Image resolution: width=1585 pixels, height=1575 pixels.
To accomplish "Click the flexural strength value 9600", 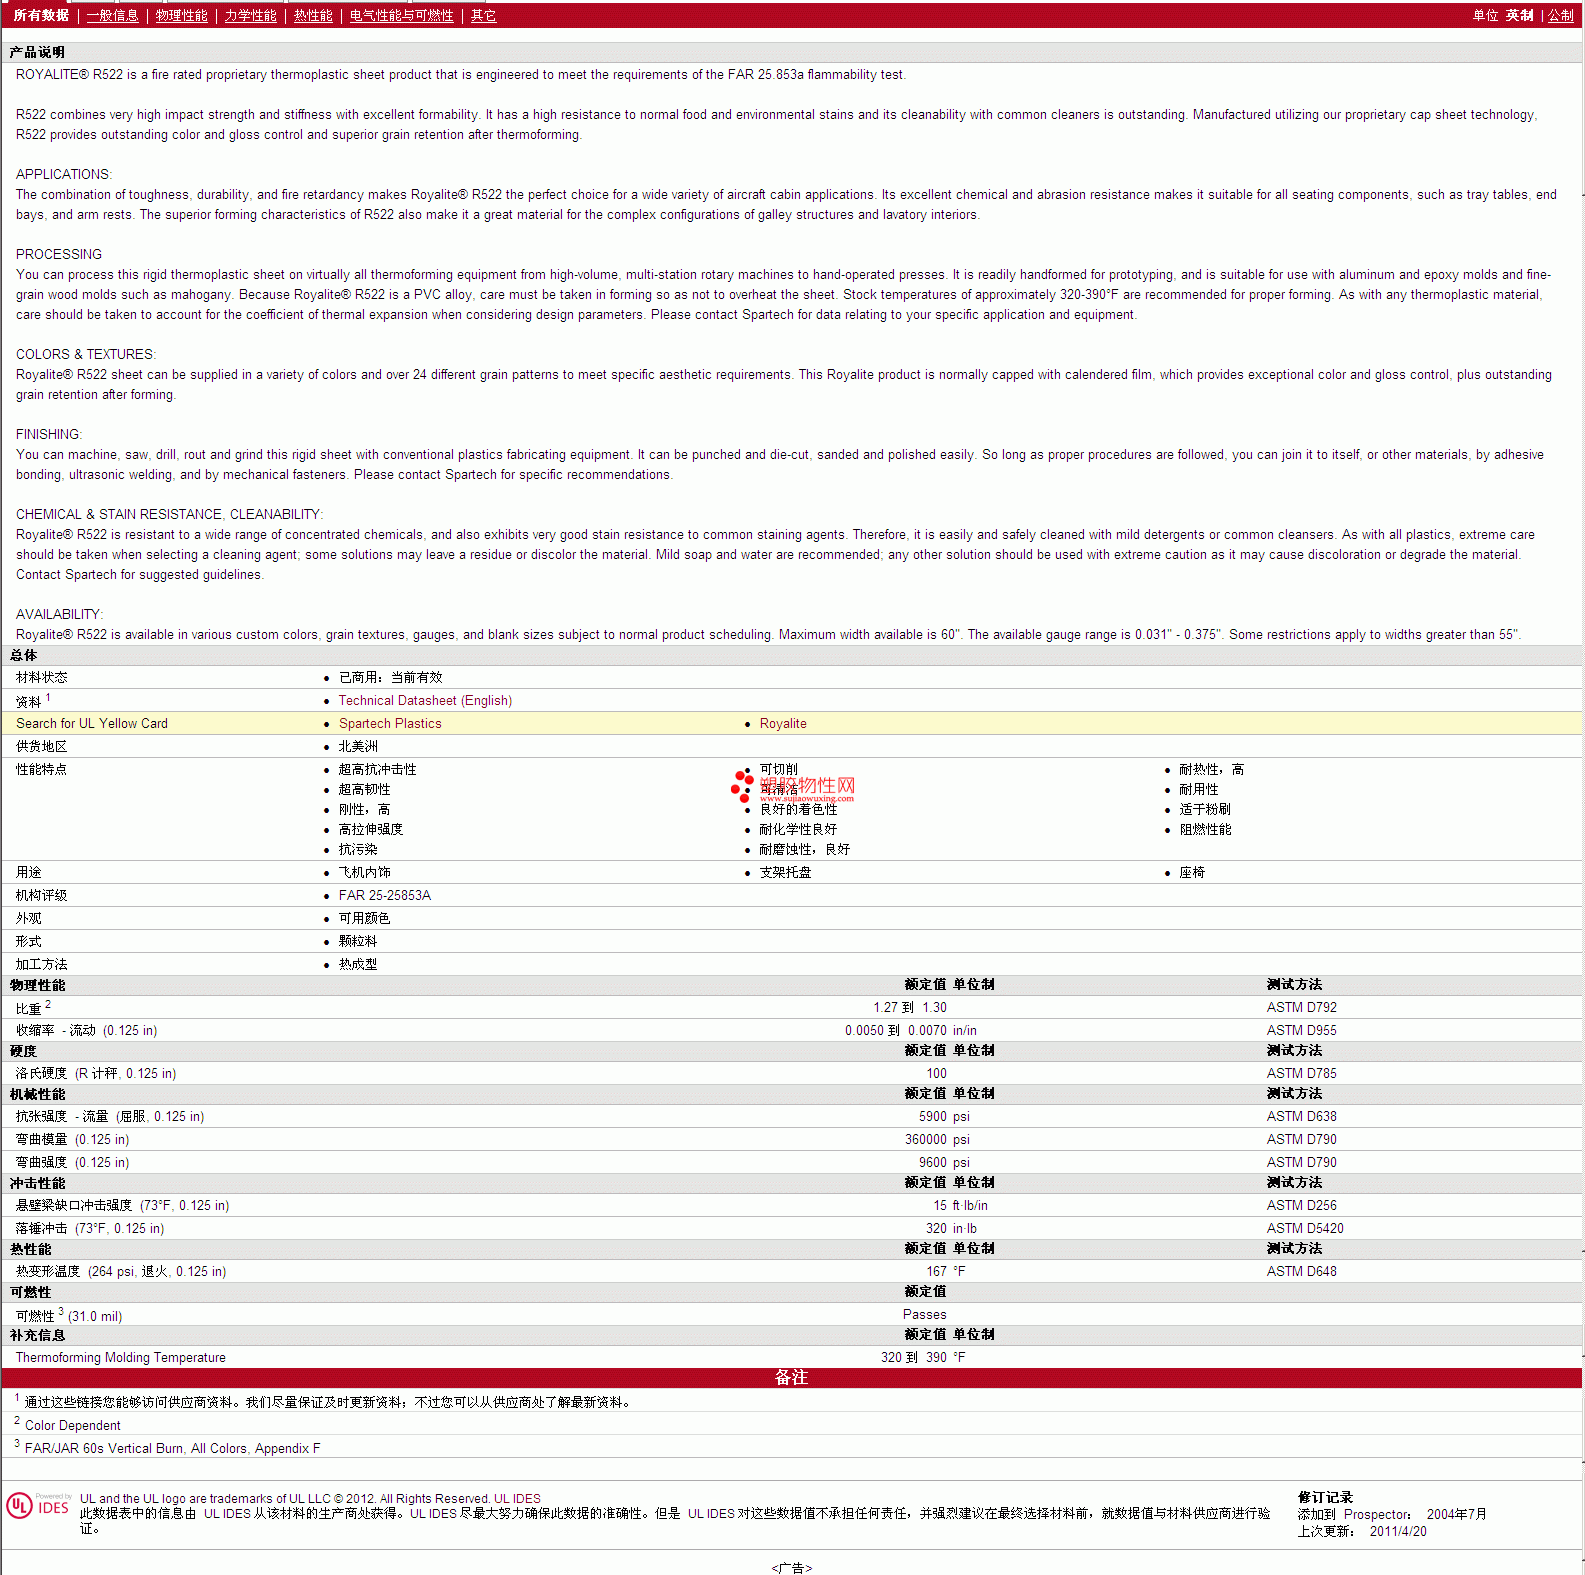I will 933,1163.
